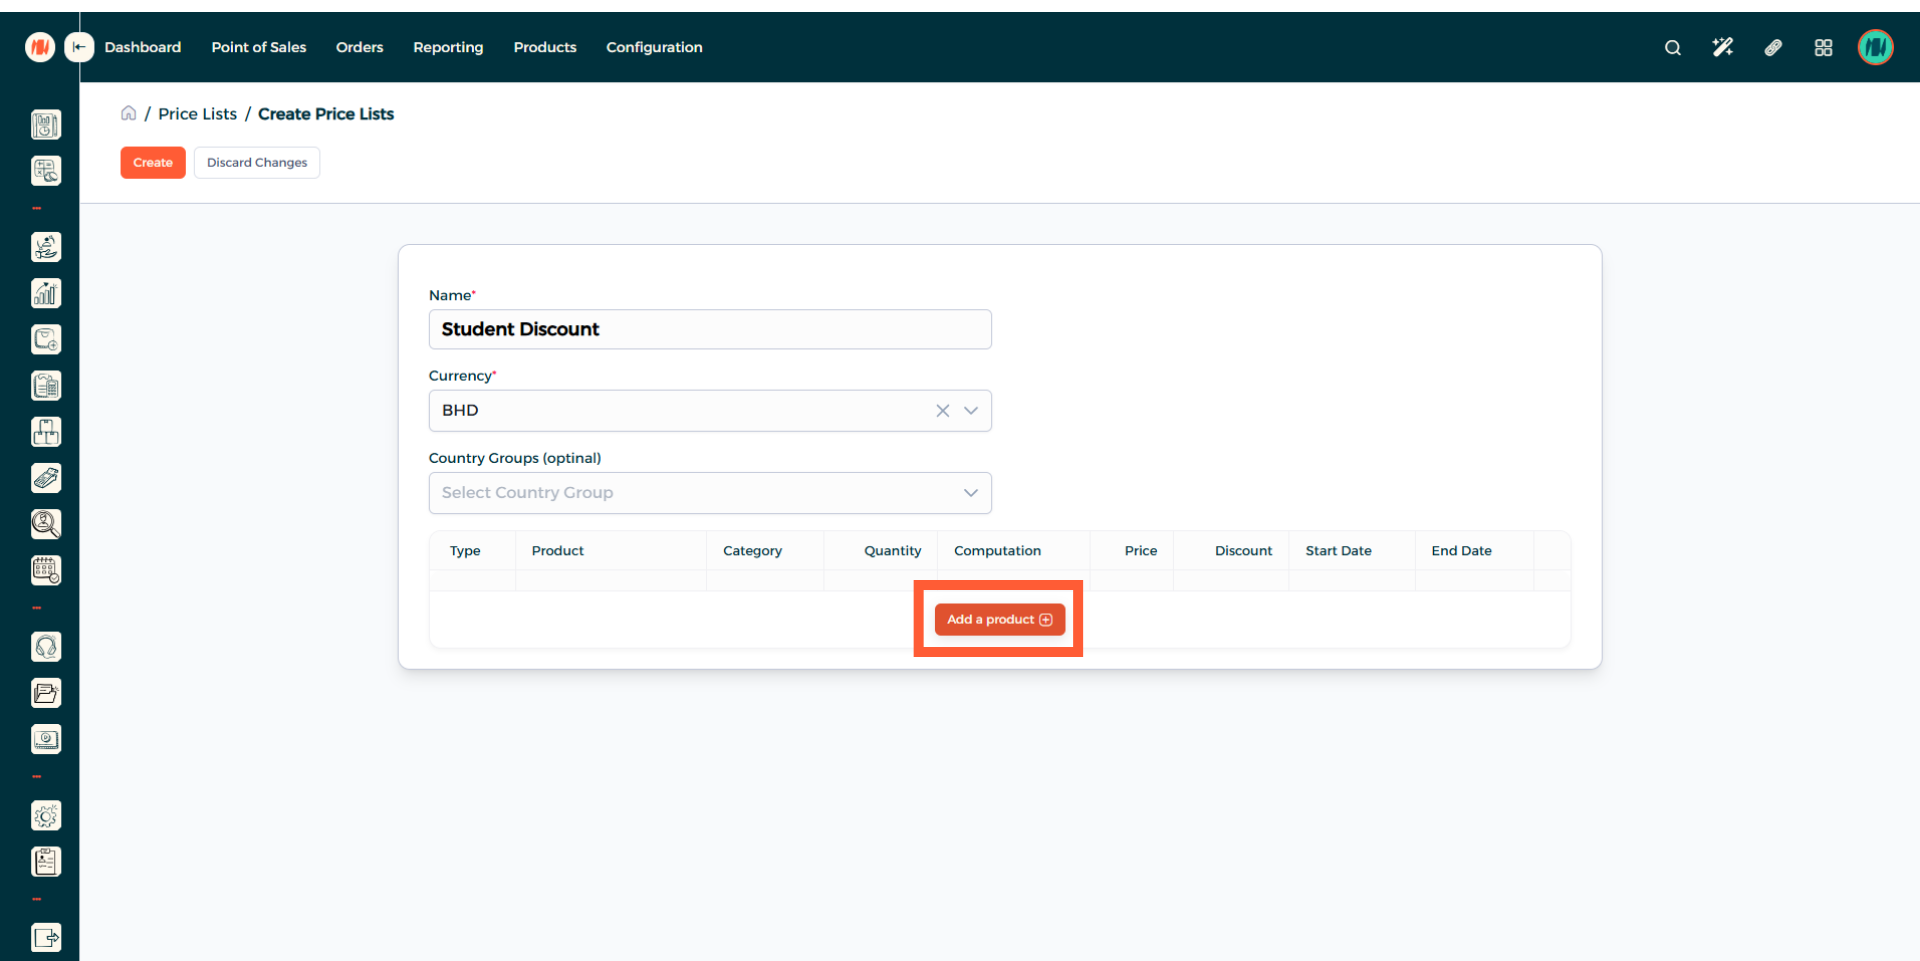Open the stacked boxes inventory sidebar icon

click(46, 432)
